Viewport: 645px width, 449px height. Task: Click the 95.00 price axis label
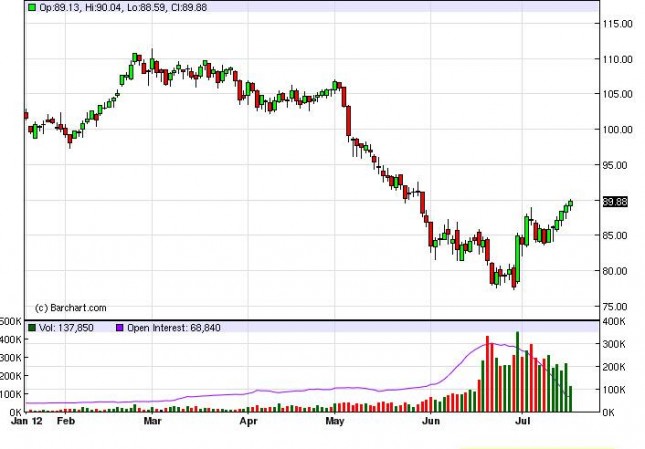click(617, 165)
